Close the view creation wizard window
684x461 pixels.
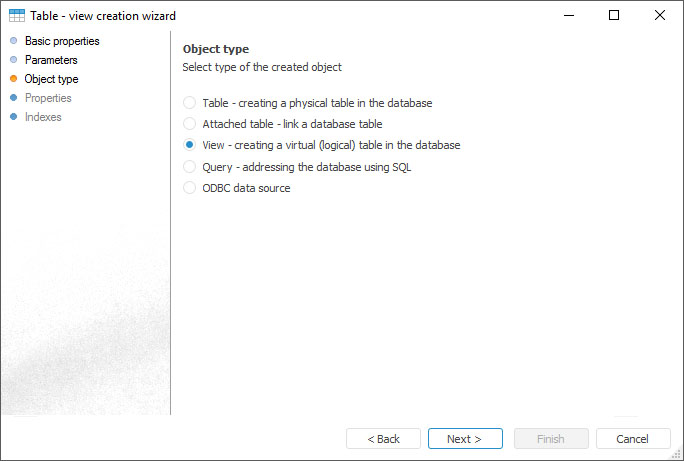[659, 15]
